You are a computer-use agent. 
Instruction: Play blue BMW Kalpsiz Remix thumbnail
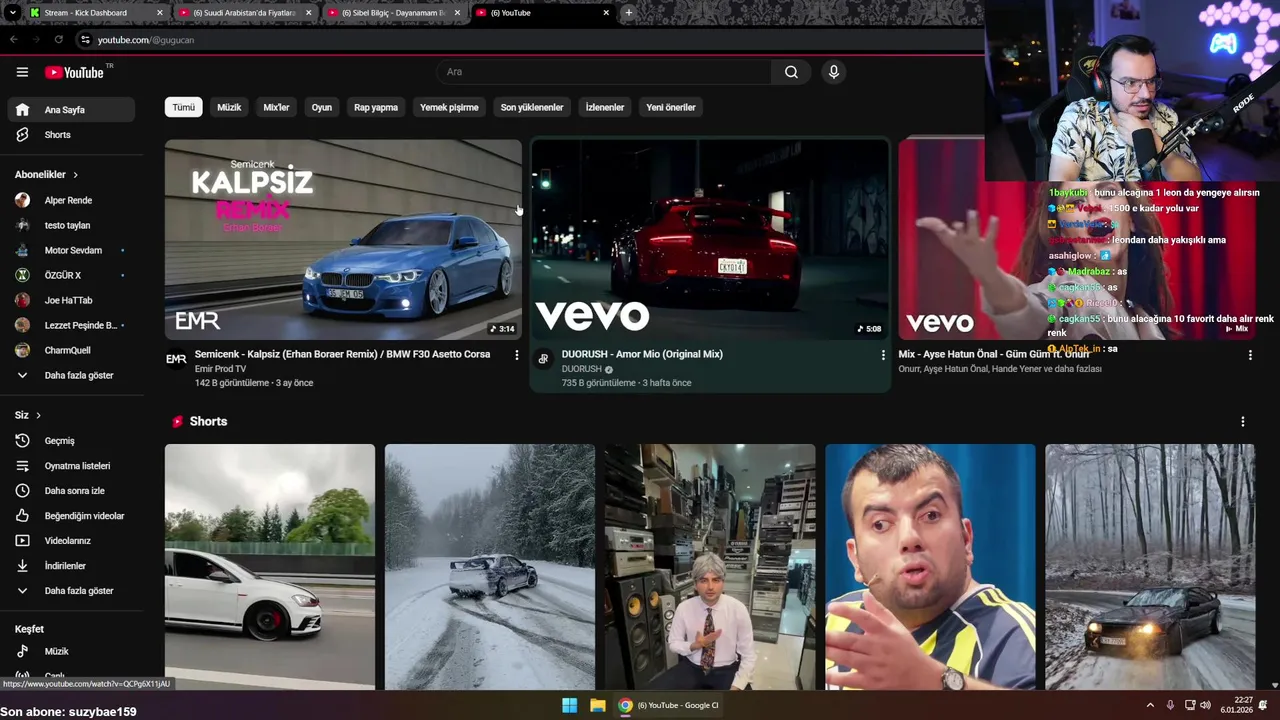point(343,240)
